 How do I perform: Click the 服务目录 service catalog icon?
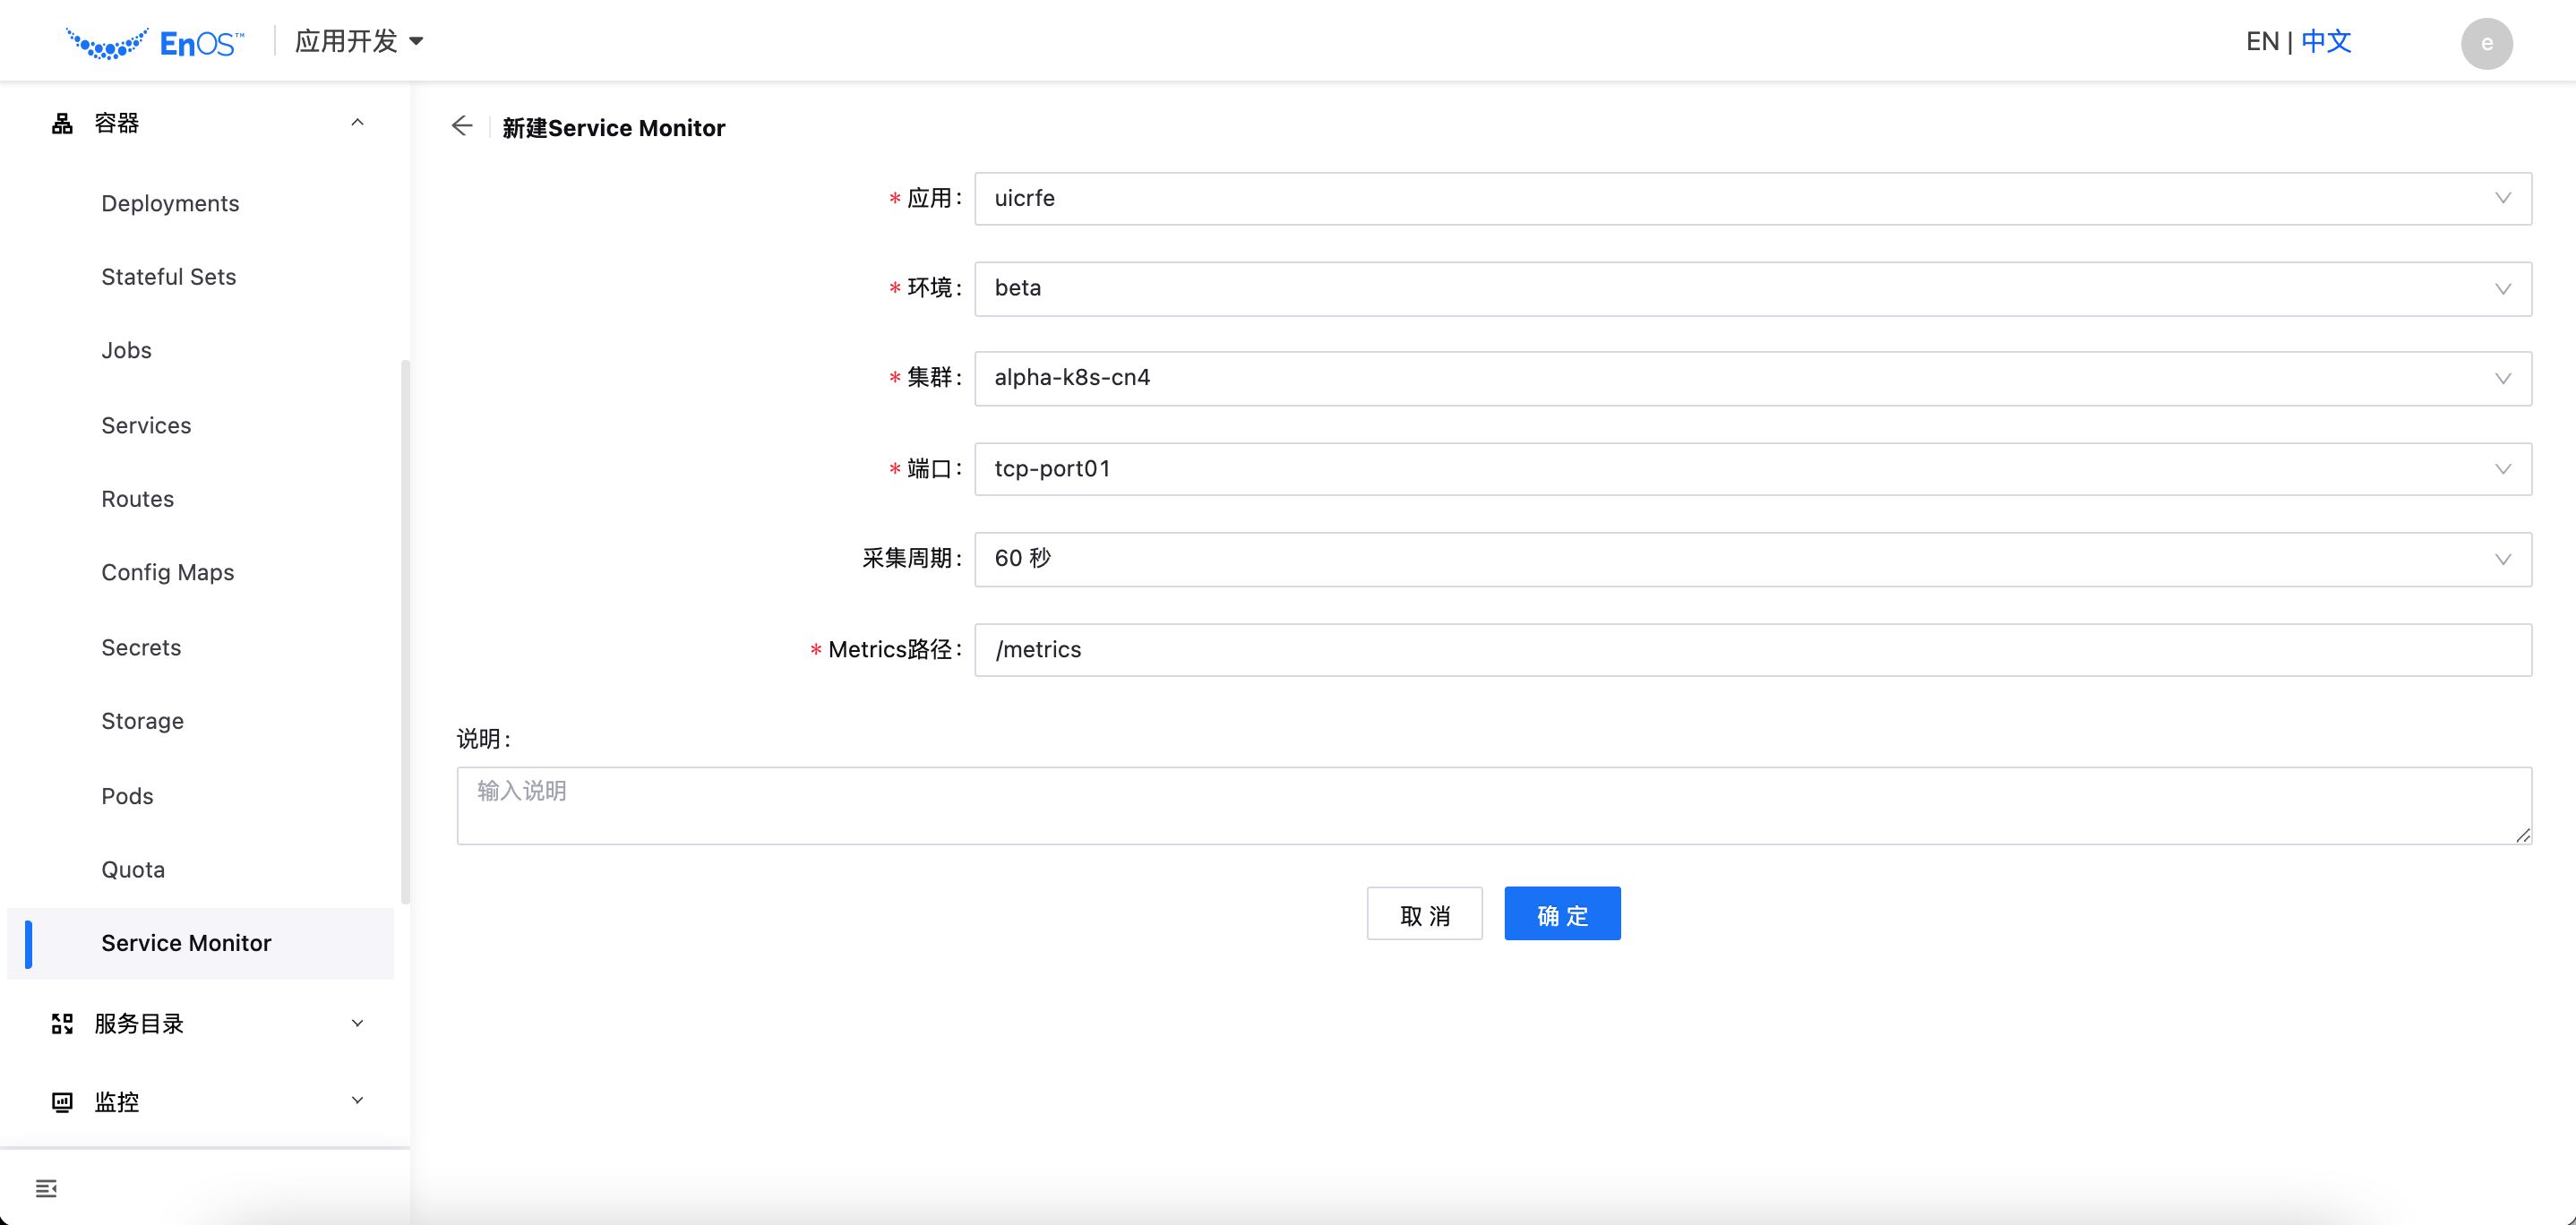coord(61,1023)
